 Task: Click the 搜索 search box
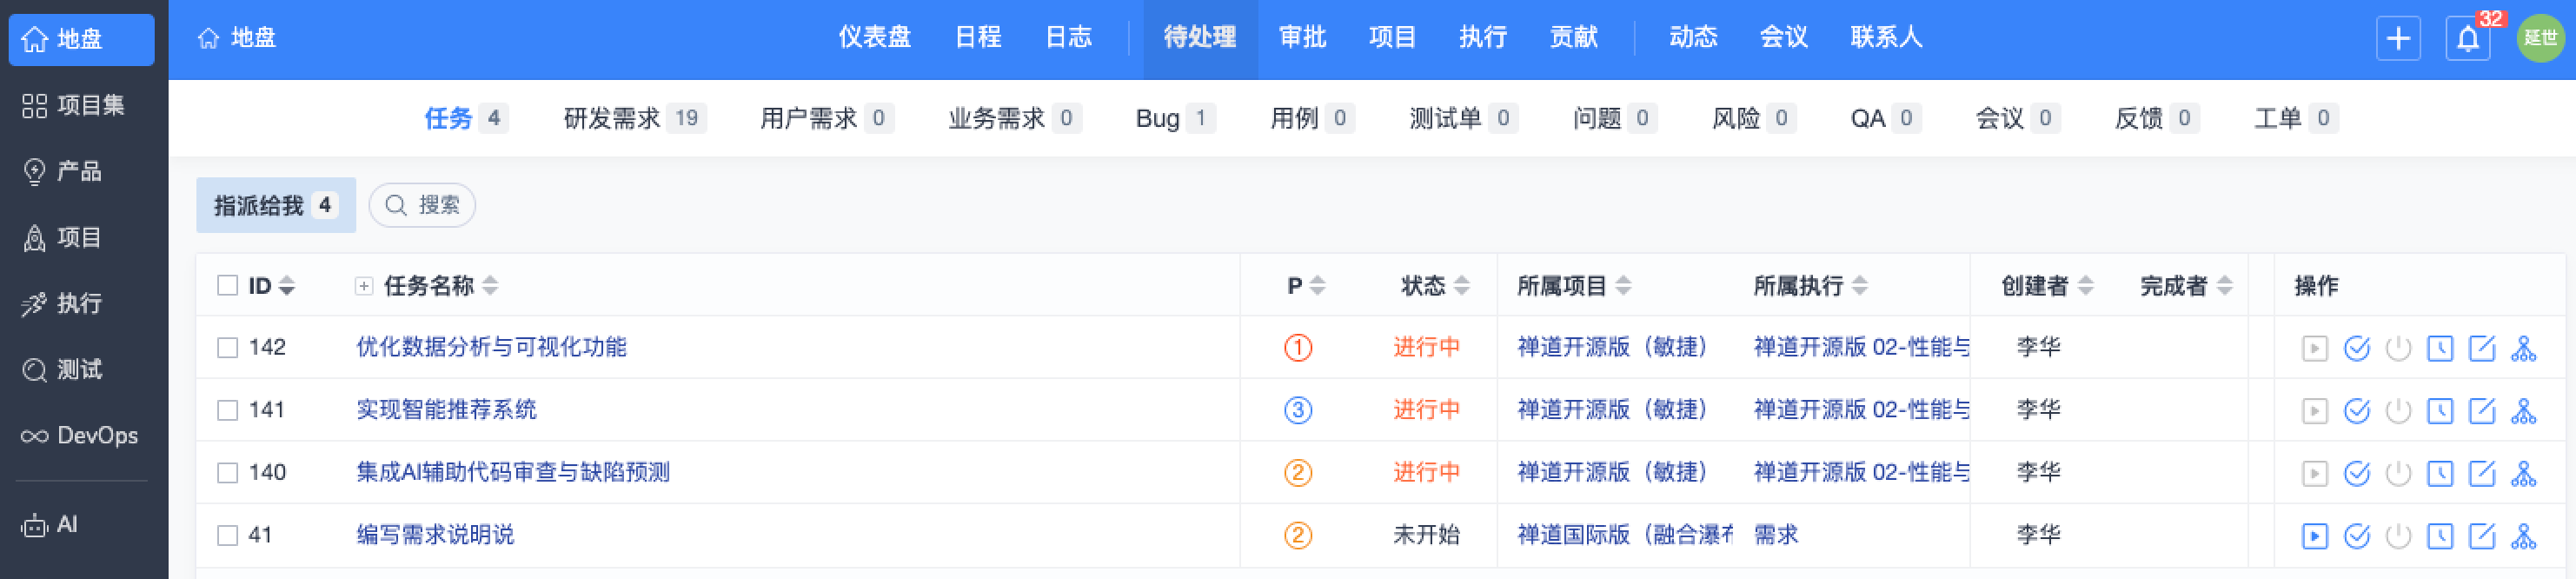[422, 205]
